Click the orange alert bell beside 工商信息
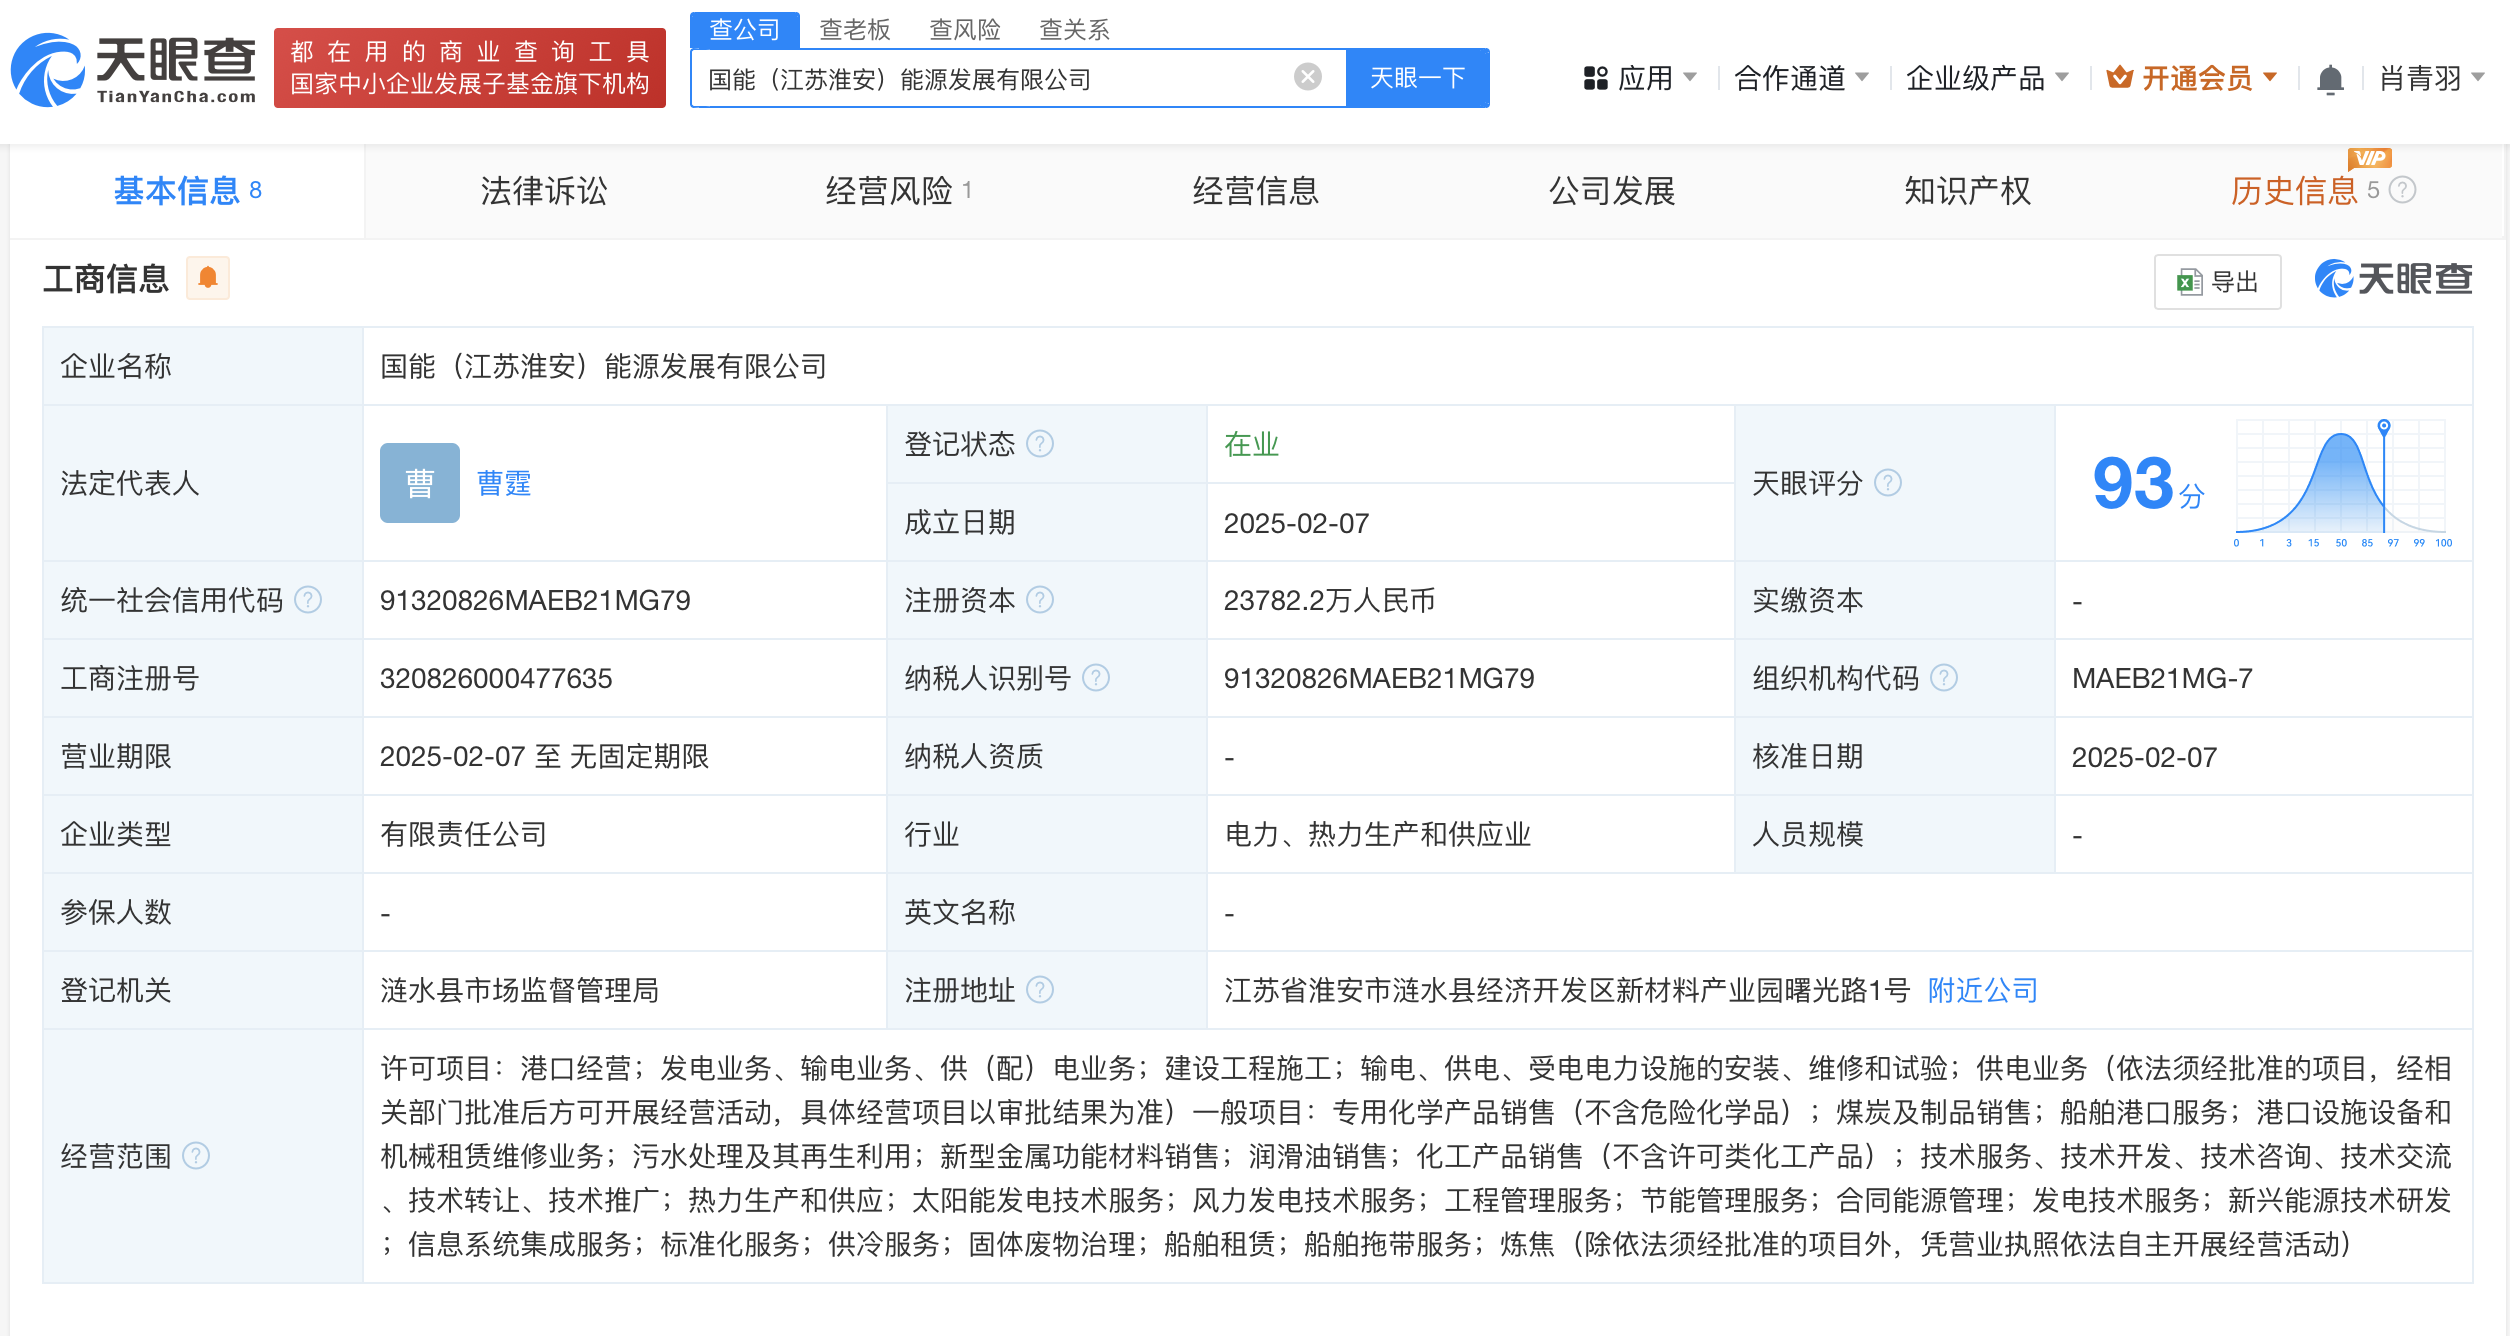 tap(208, 278)
